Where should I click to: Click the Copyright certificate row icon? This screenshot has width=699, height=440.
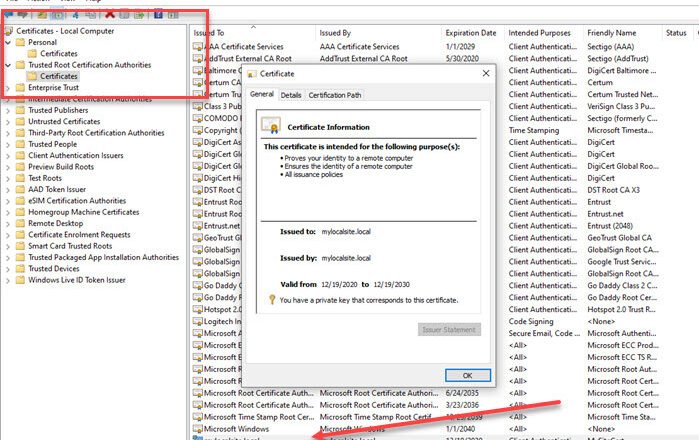(197, 130)
